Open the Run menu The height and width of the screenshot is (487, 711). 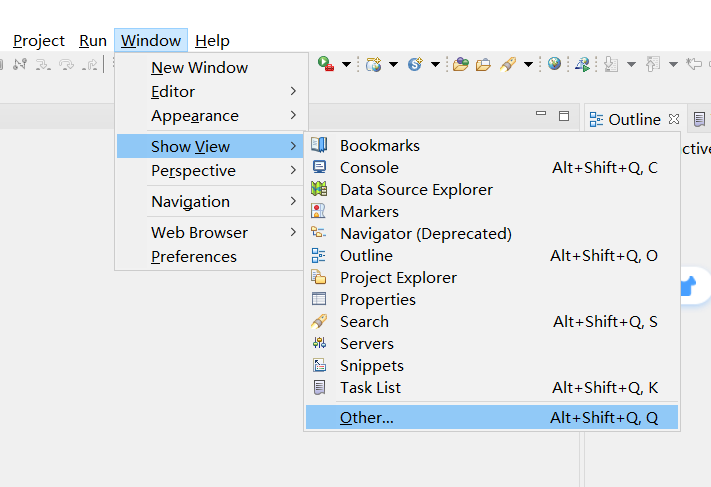point(93,41)
